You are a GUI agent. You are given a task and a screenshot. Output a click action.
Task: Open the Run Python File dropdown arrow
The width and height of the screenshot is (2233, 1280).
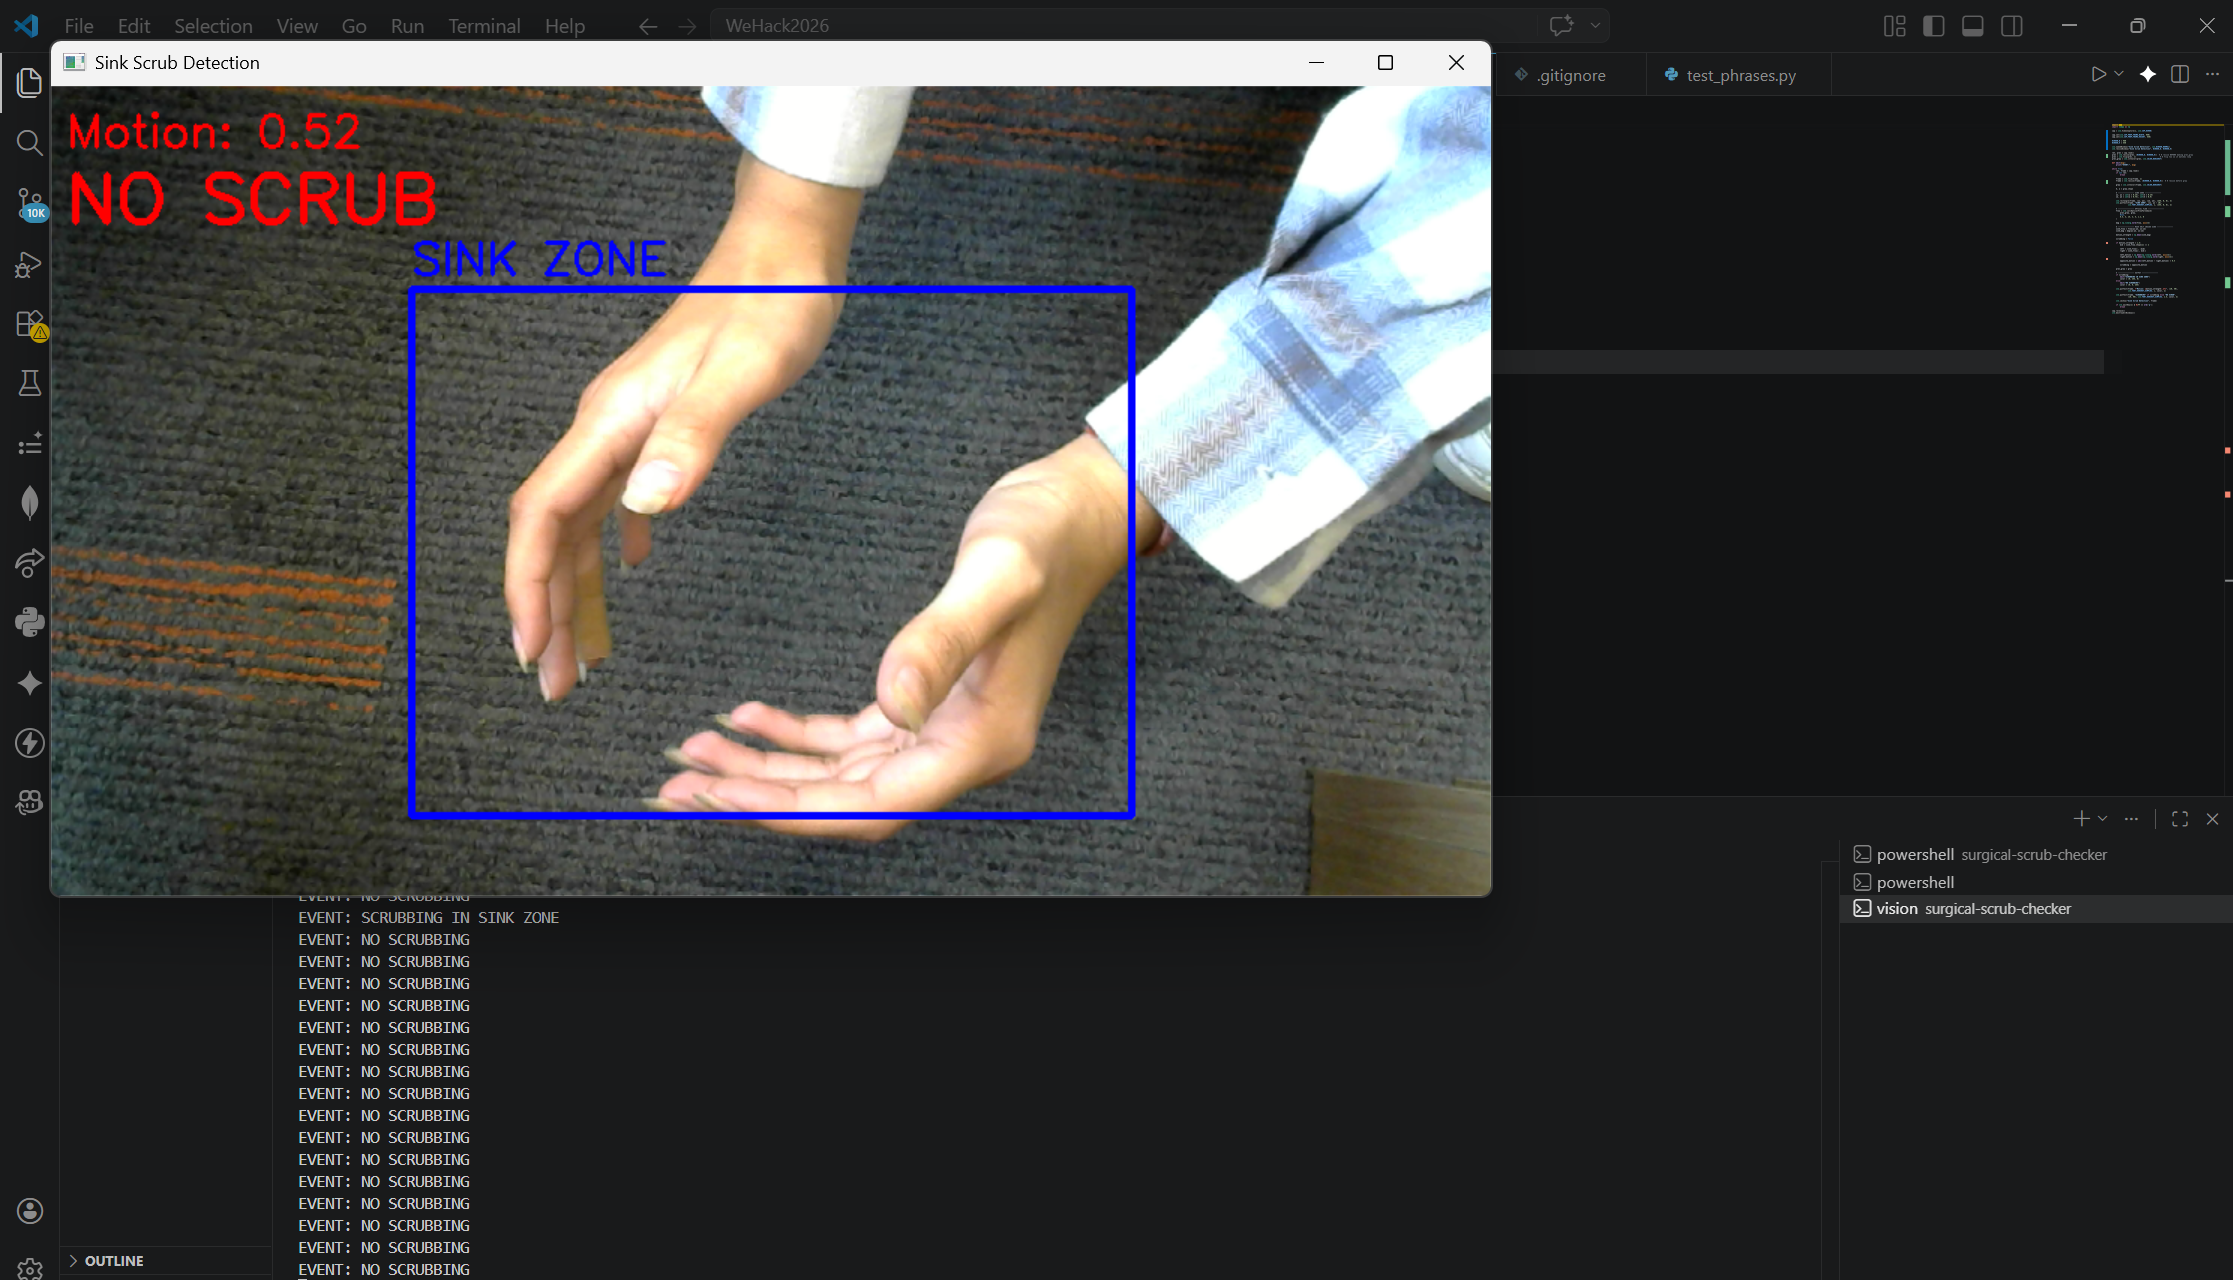click(2119, 74)
